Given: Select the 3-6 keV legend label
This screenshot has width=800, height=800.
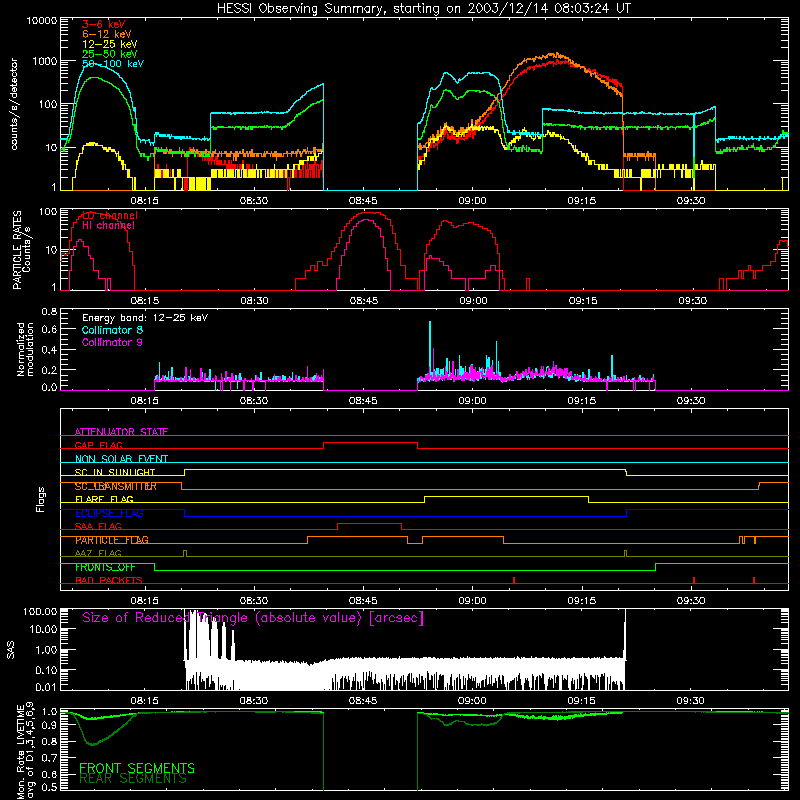Looking at the screenshot, I should tap(104, 24).
